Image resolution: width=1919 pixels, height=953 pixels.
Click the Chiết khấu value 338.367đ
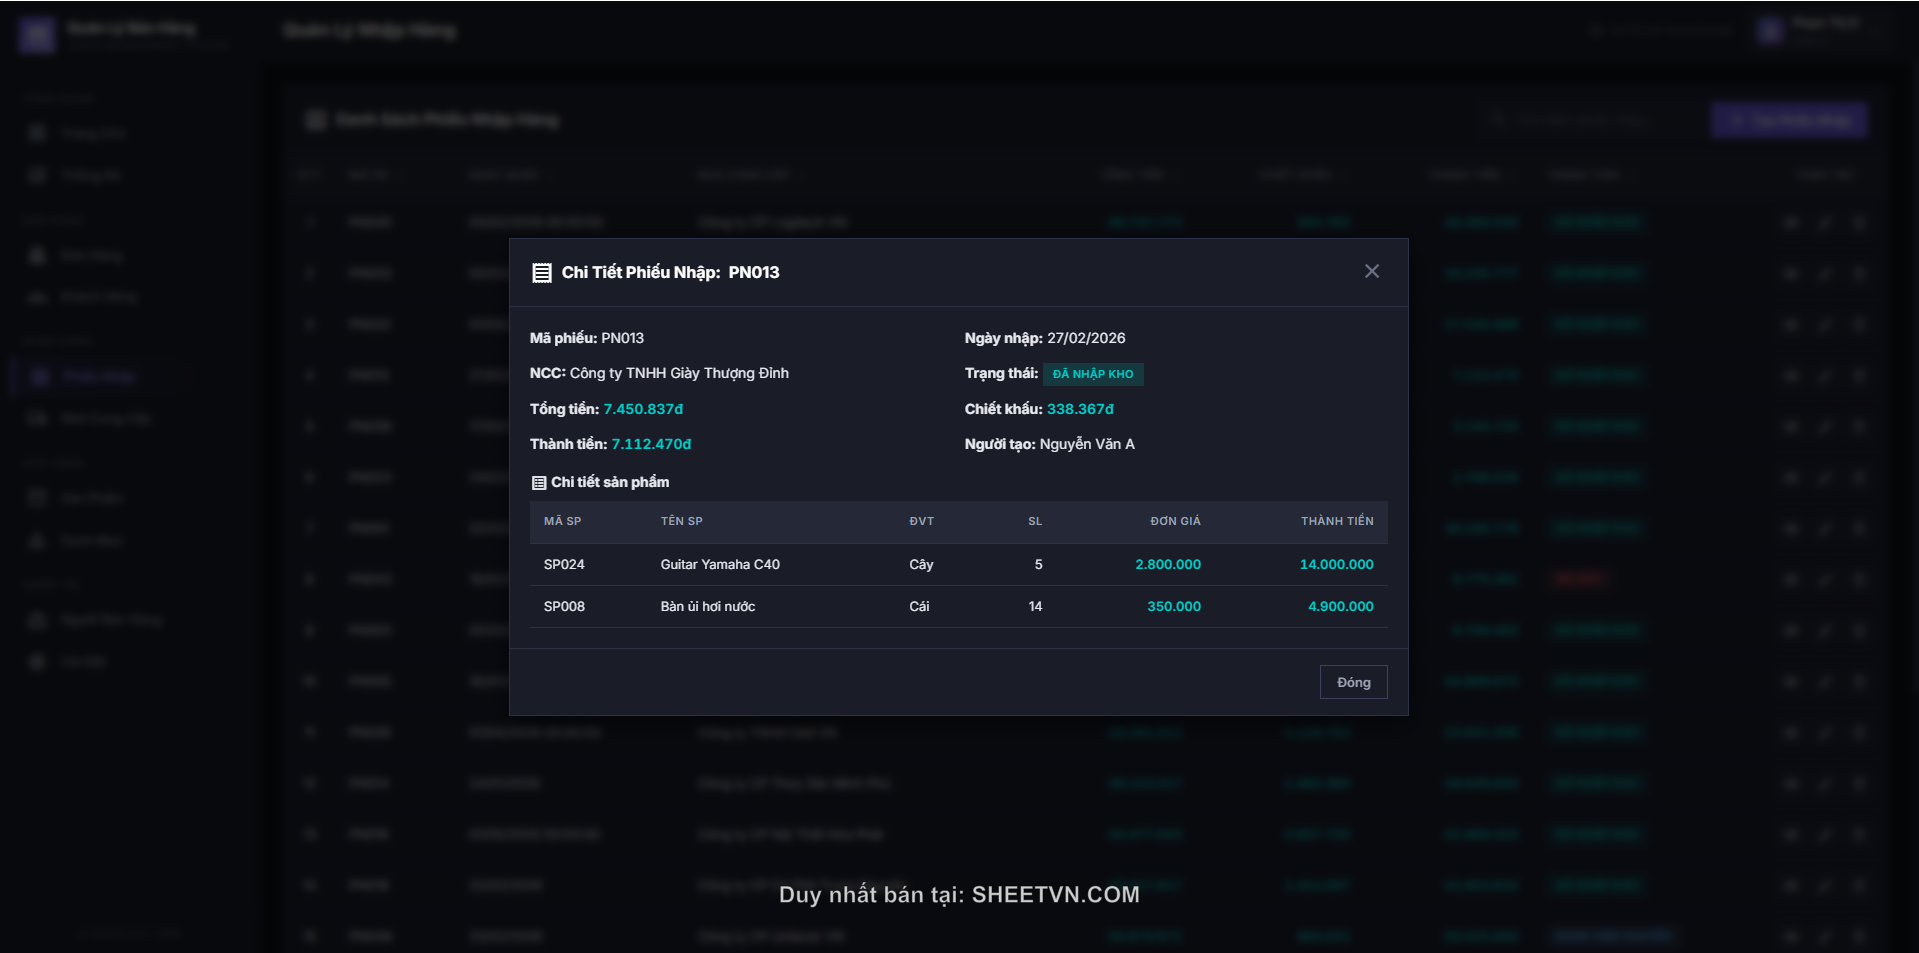click(x=1080, y=409)
